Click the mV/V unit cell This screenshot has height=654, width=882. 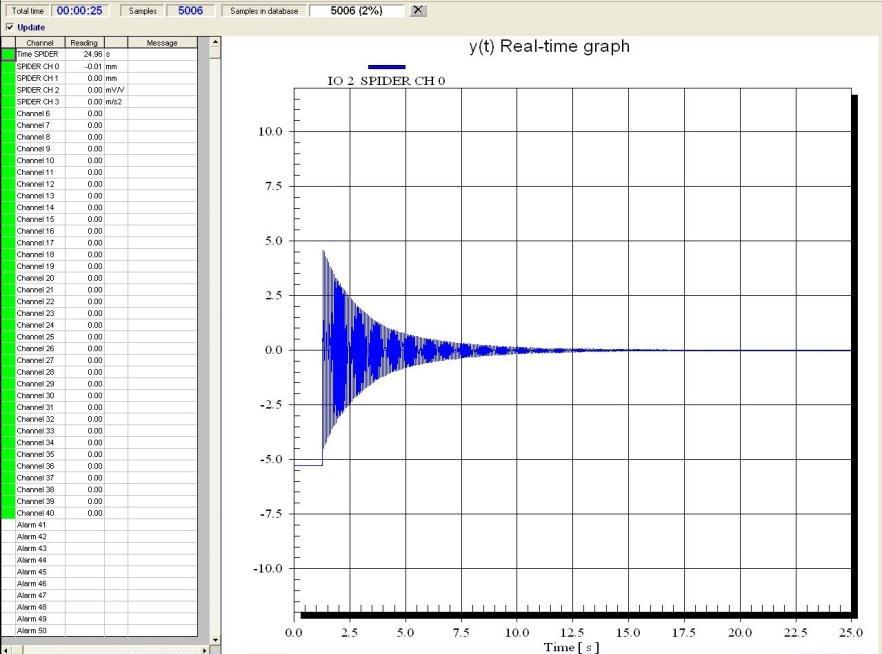pos(115,90)
